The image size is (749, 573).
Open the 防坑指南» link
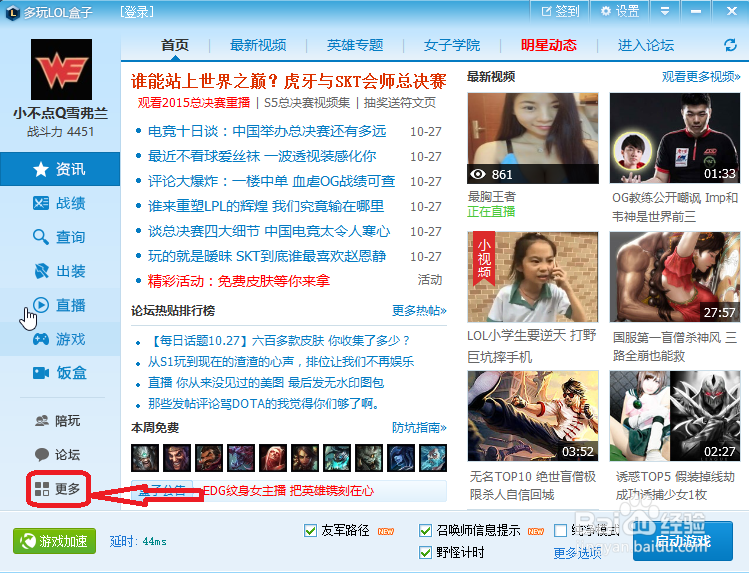pyautogui.click(x=419, y=427)
